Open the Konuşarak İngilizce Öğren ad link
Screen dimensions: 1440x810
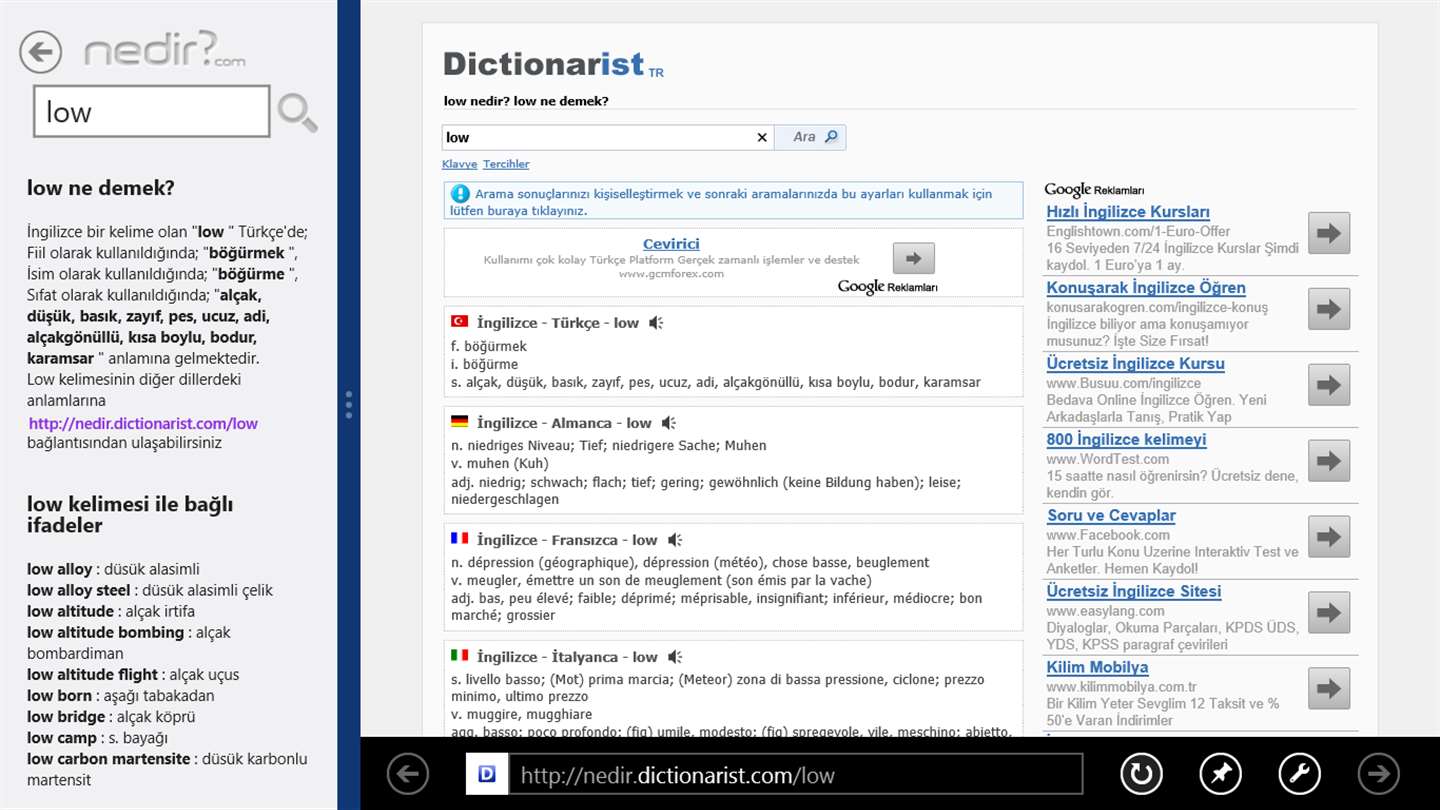tap(1146, 288)
